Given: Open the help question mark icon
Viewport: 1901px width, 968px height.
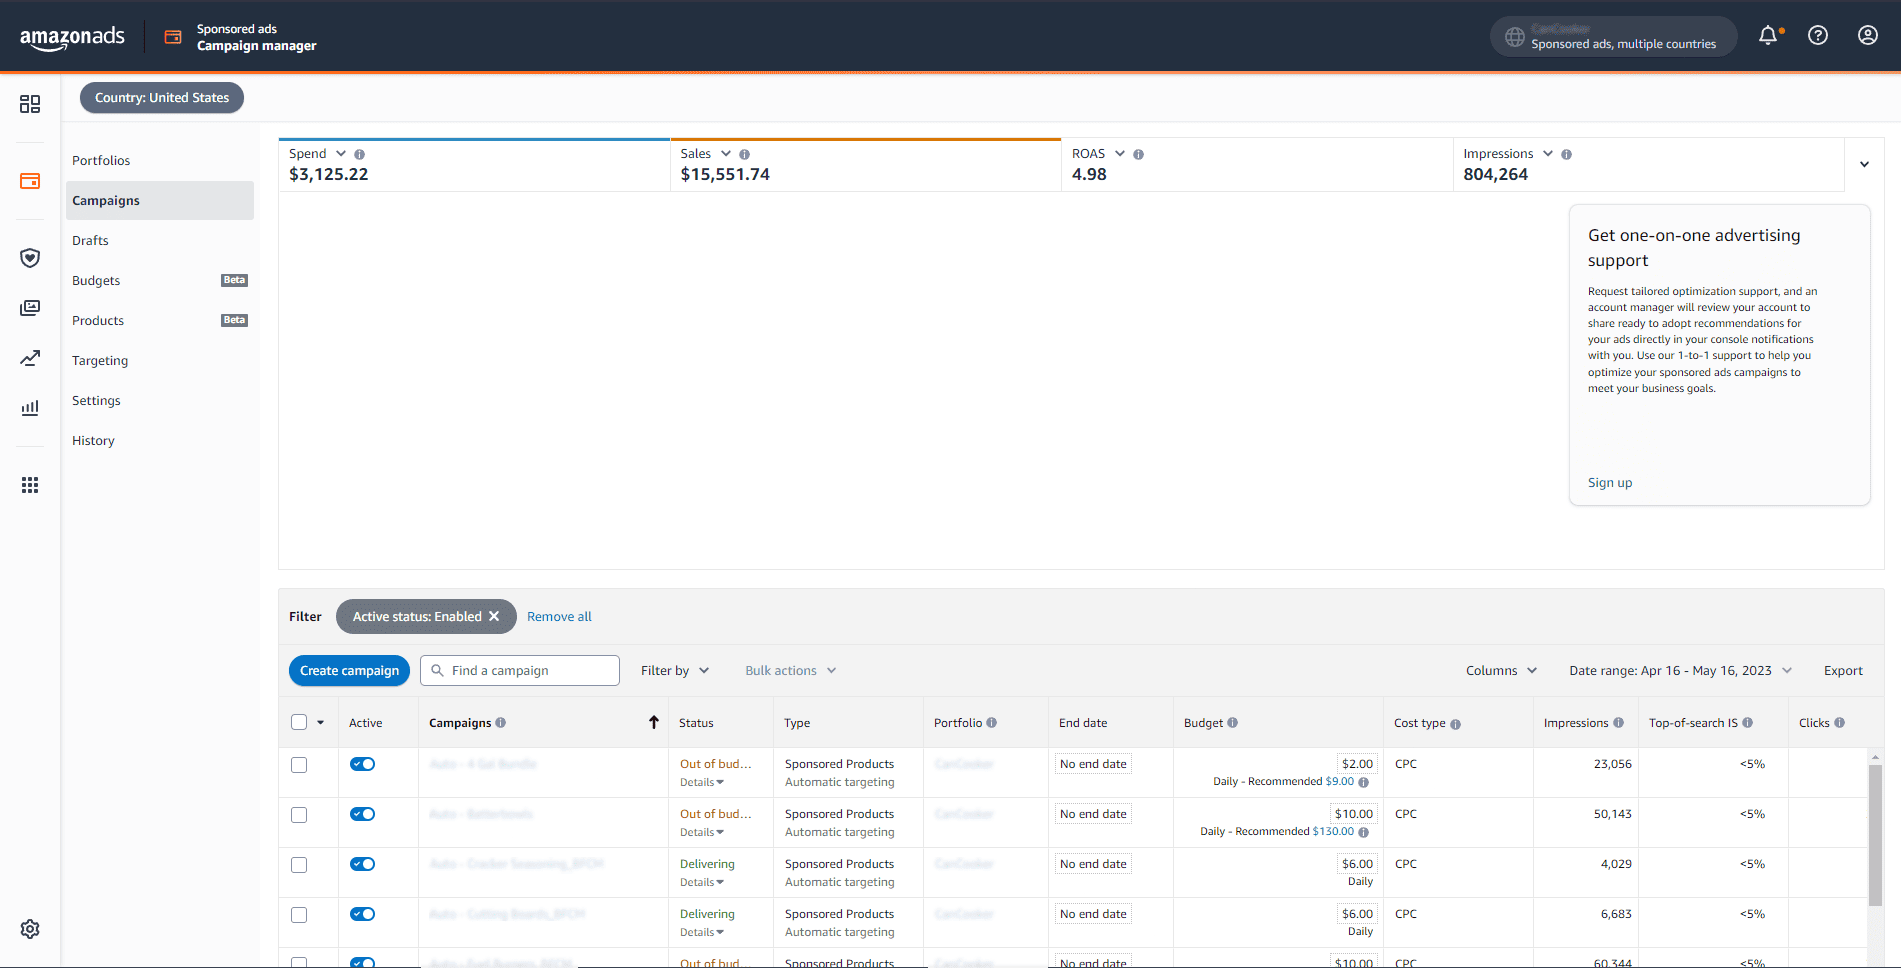Looking at the screenshot, I should point(1818,36).
